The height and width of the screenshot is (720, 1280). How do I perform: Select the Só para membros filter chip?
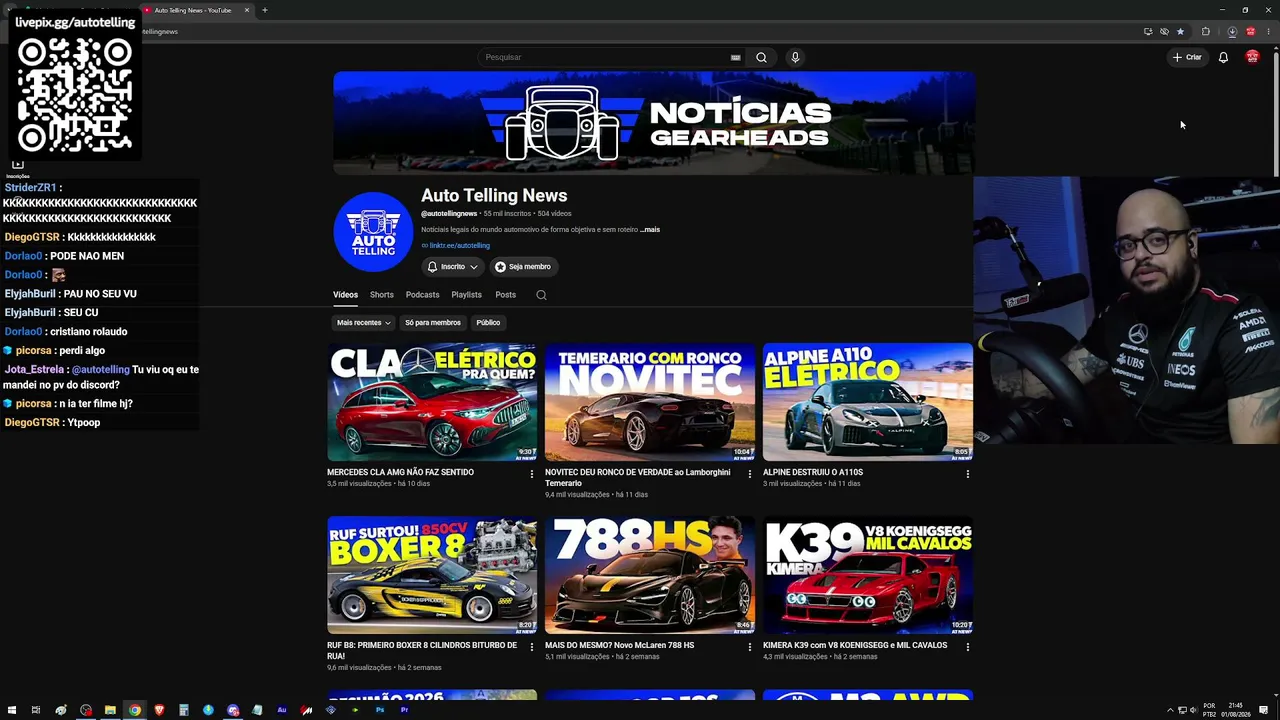[x=433, y=323]
